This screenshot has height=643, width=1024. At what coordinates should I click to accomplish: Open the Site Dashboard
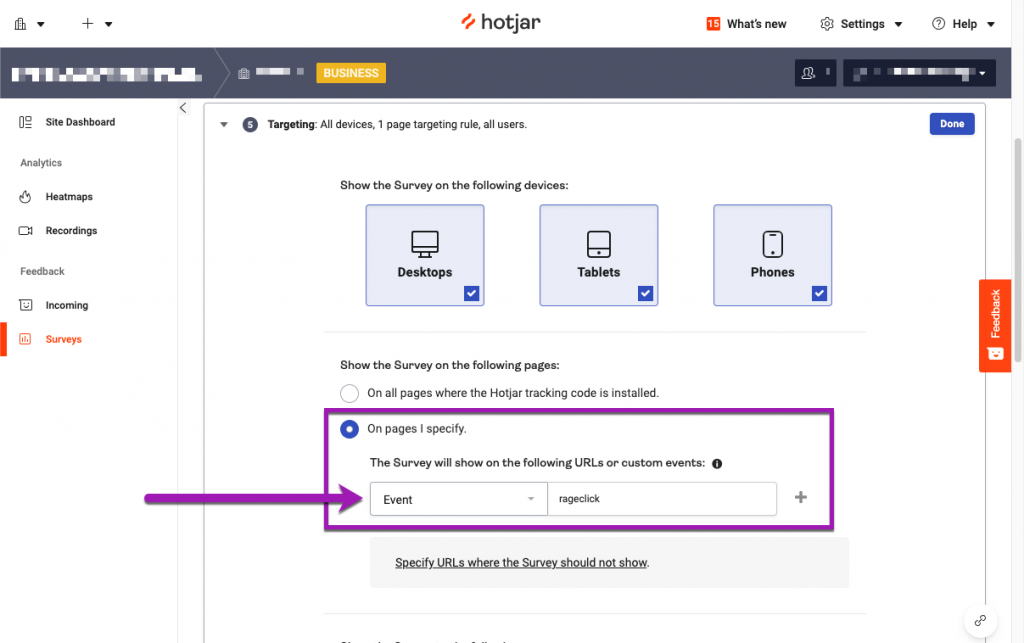[x=79, y=121]
